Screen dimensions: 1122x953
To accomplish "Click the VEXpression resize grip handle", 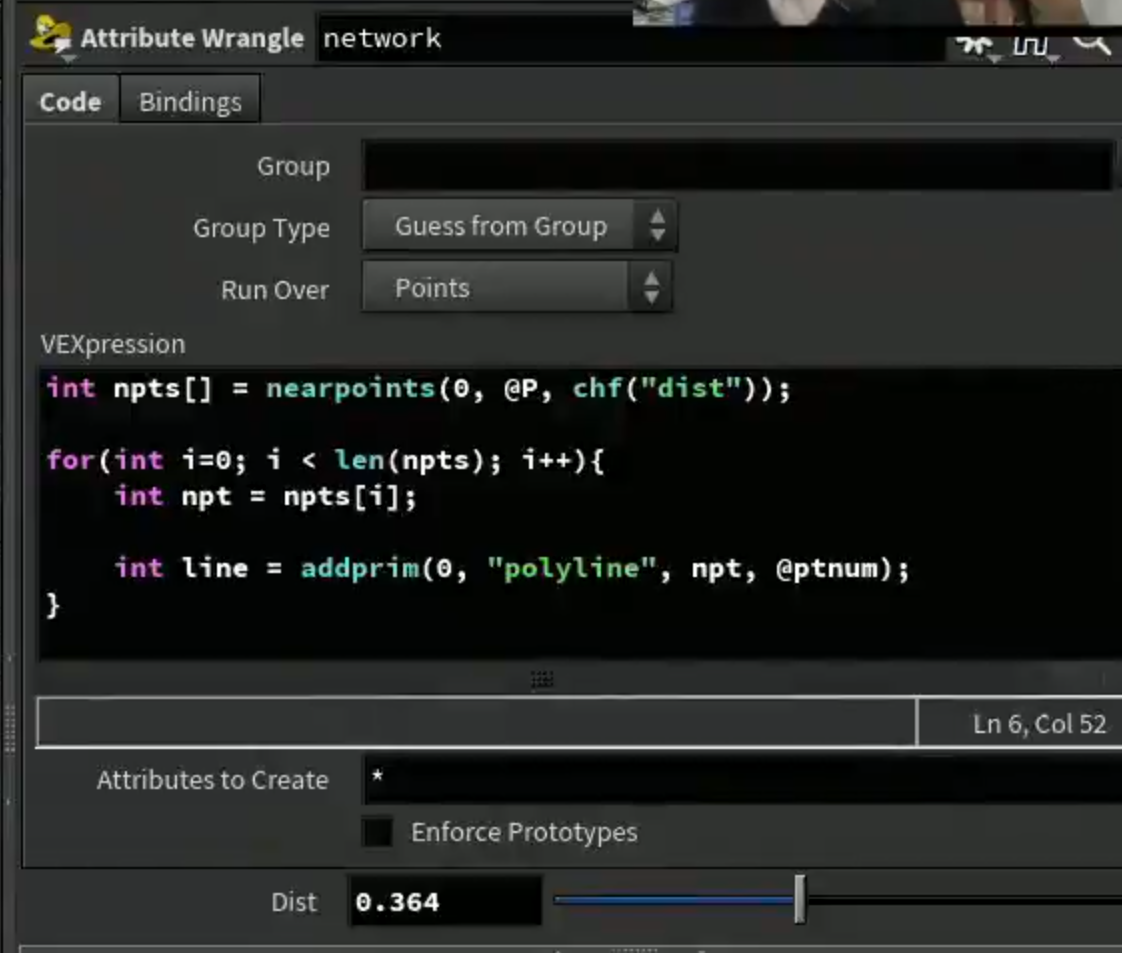I will [542, 679].
